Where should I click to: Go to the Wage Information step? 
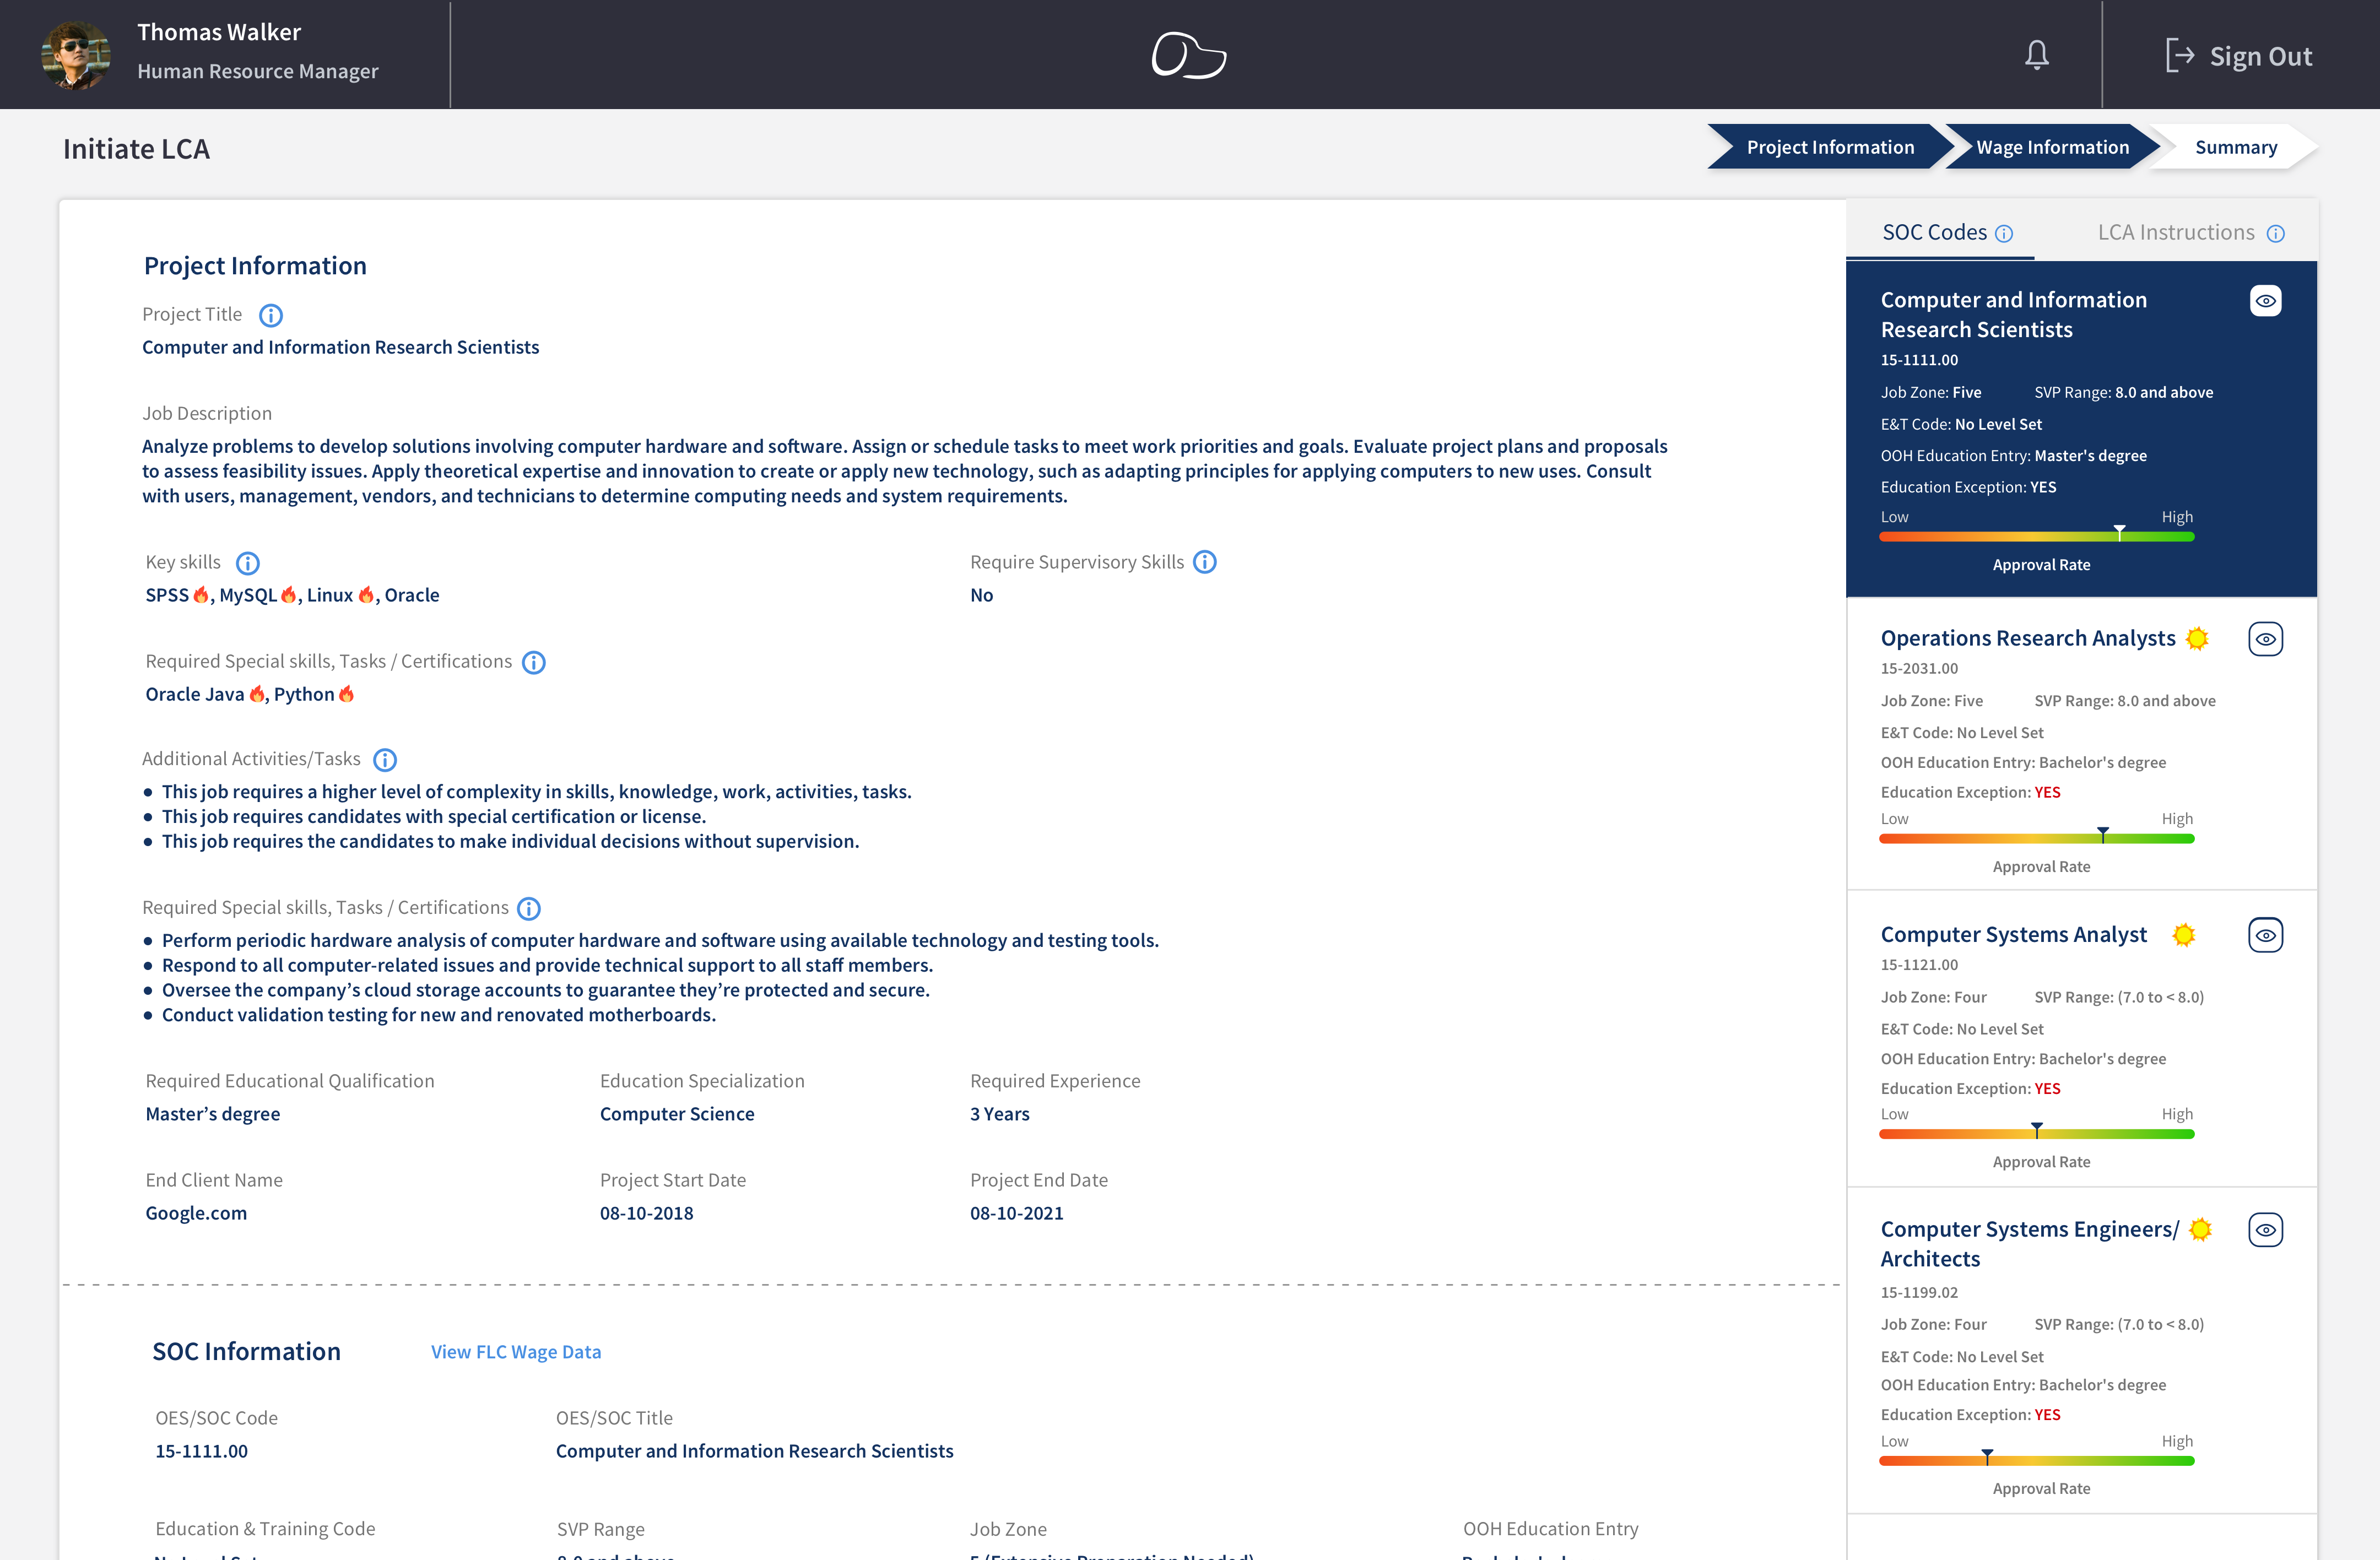tap(2052, 147)
